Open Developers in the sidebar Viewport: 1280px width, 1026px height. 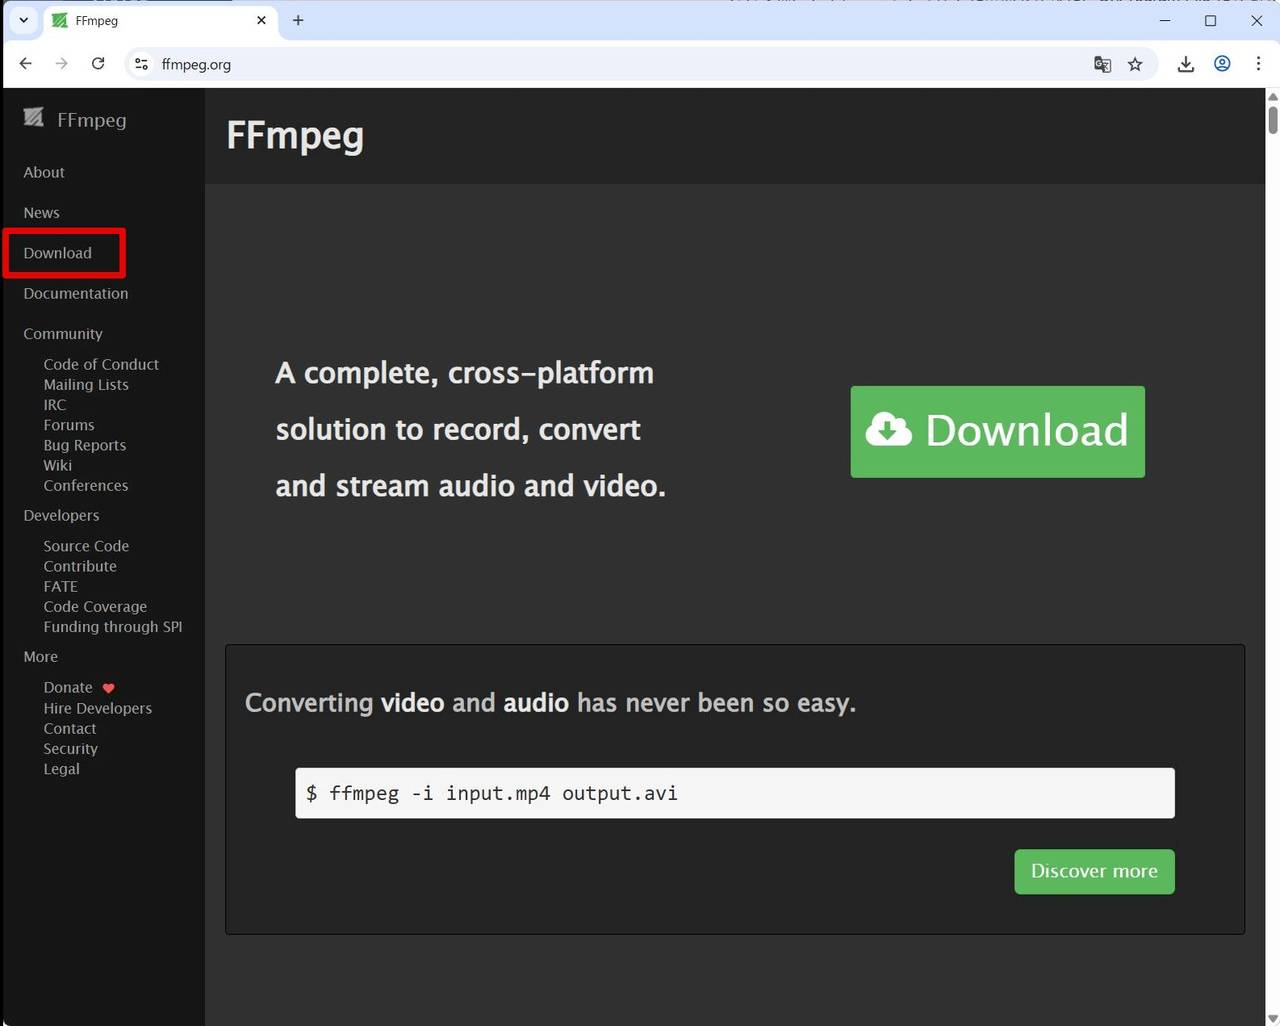point(61,515)
